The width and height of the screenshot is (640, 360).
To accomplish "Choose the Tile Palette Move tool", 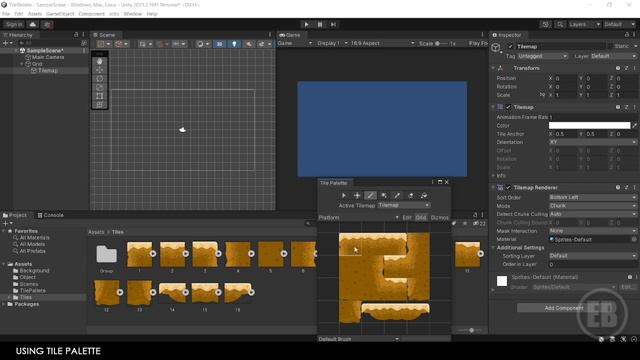I will tap(357, 196).
